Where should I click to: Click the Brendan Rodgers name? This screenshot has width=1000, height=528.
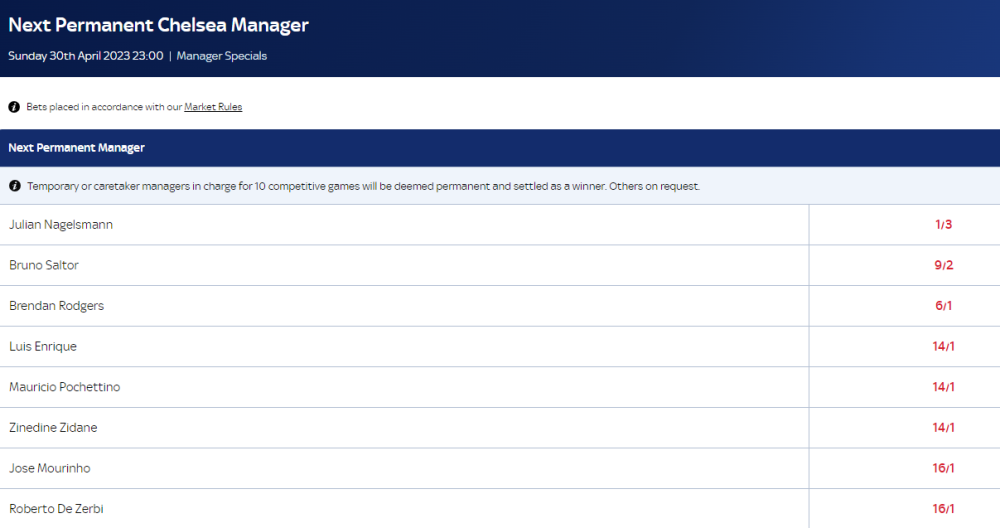click(x=56, y=306)
